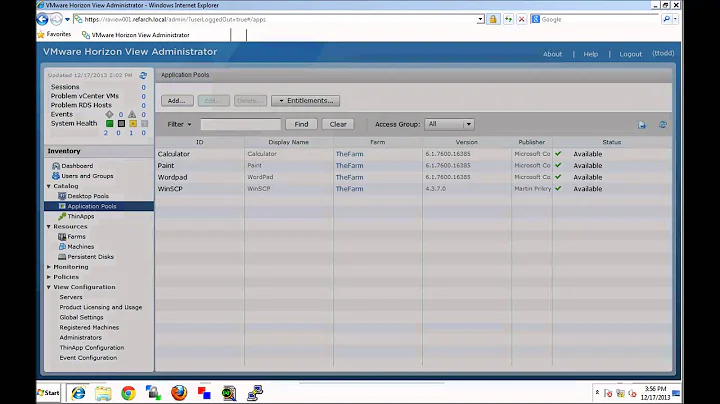Open ThinApp Configuration
The image size is (720, 404).
coord(92,348)
